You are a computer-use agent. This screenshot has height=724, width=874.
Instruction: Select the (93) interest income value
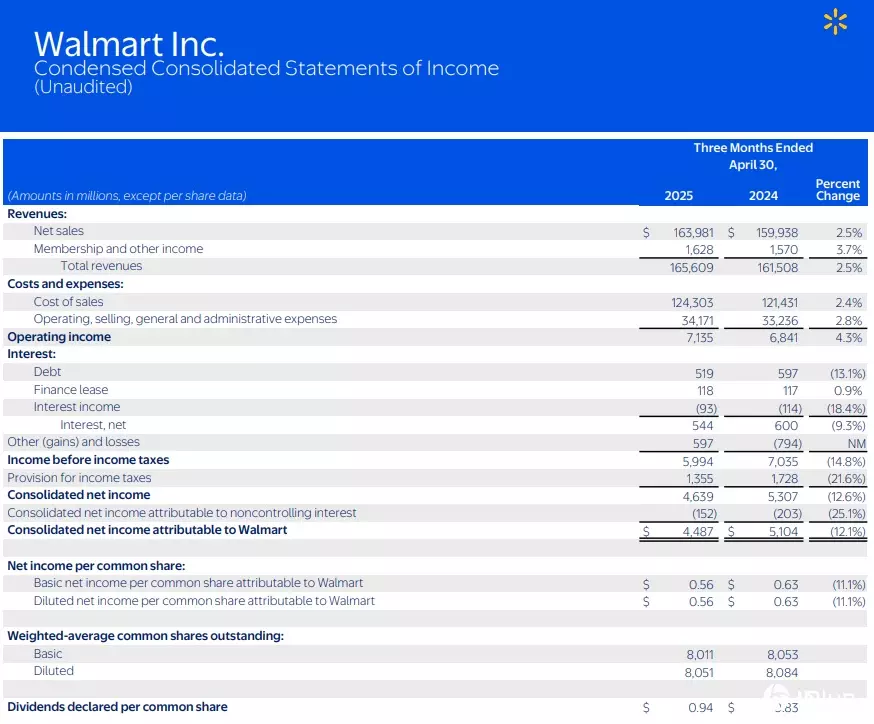[x=706, y=409]
